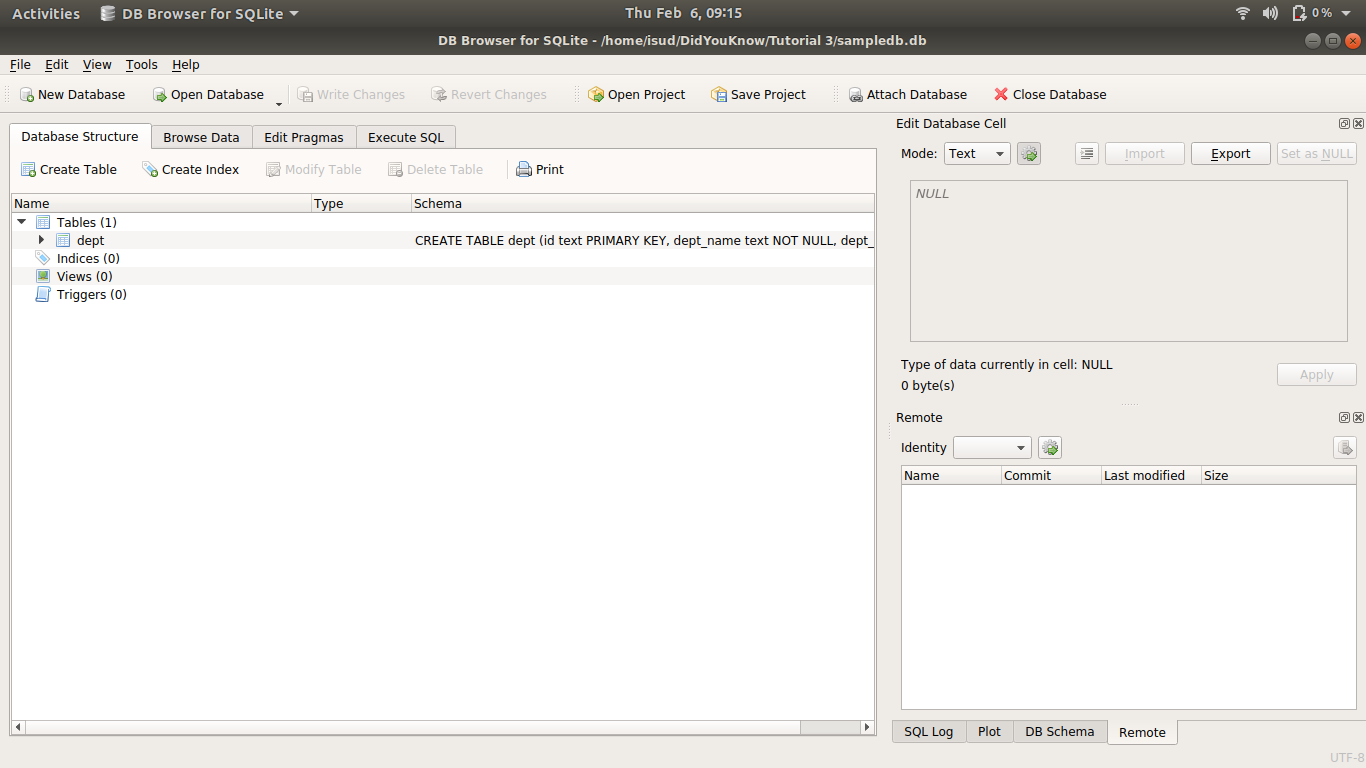This screenshot has width=1366, height=768.
Task: Click the Attach Database icon
Action: pos(856,95)
